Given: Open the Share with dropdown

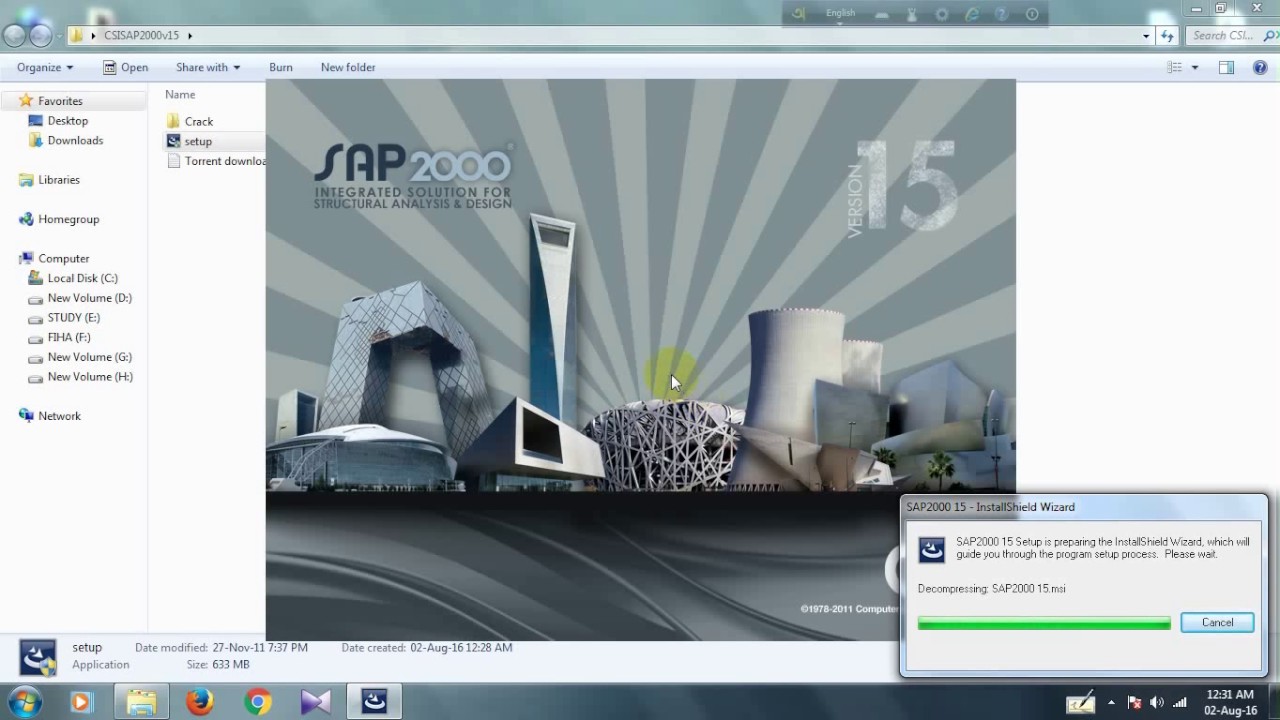Looking at the screenshot, I should click(x=208, y=67).
